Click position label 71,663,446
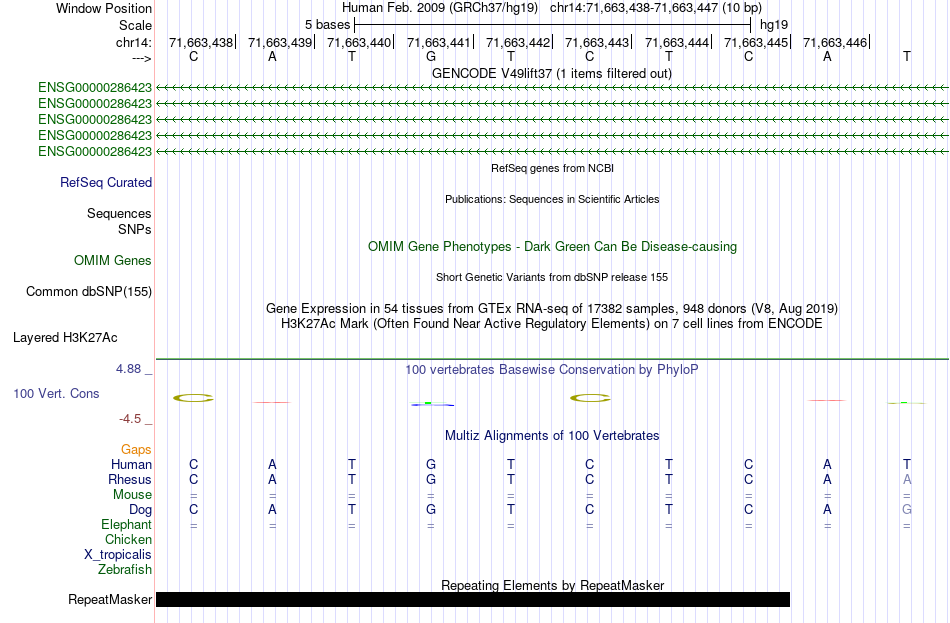 [x=835, y=42]
